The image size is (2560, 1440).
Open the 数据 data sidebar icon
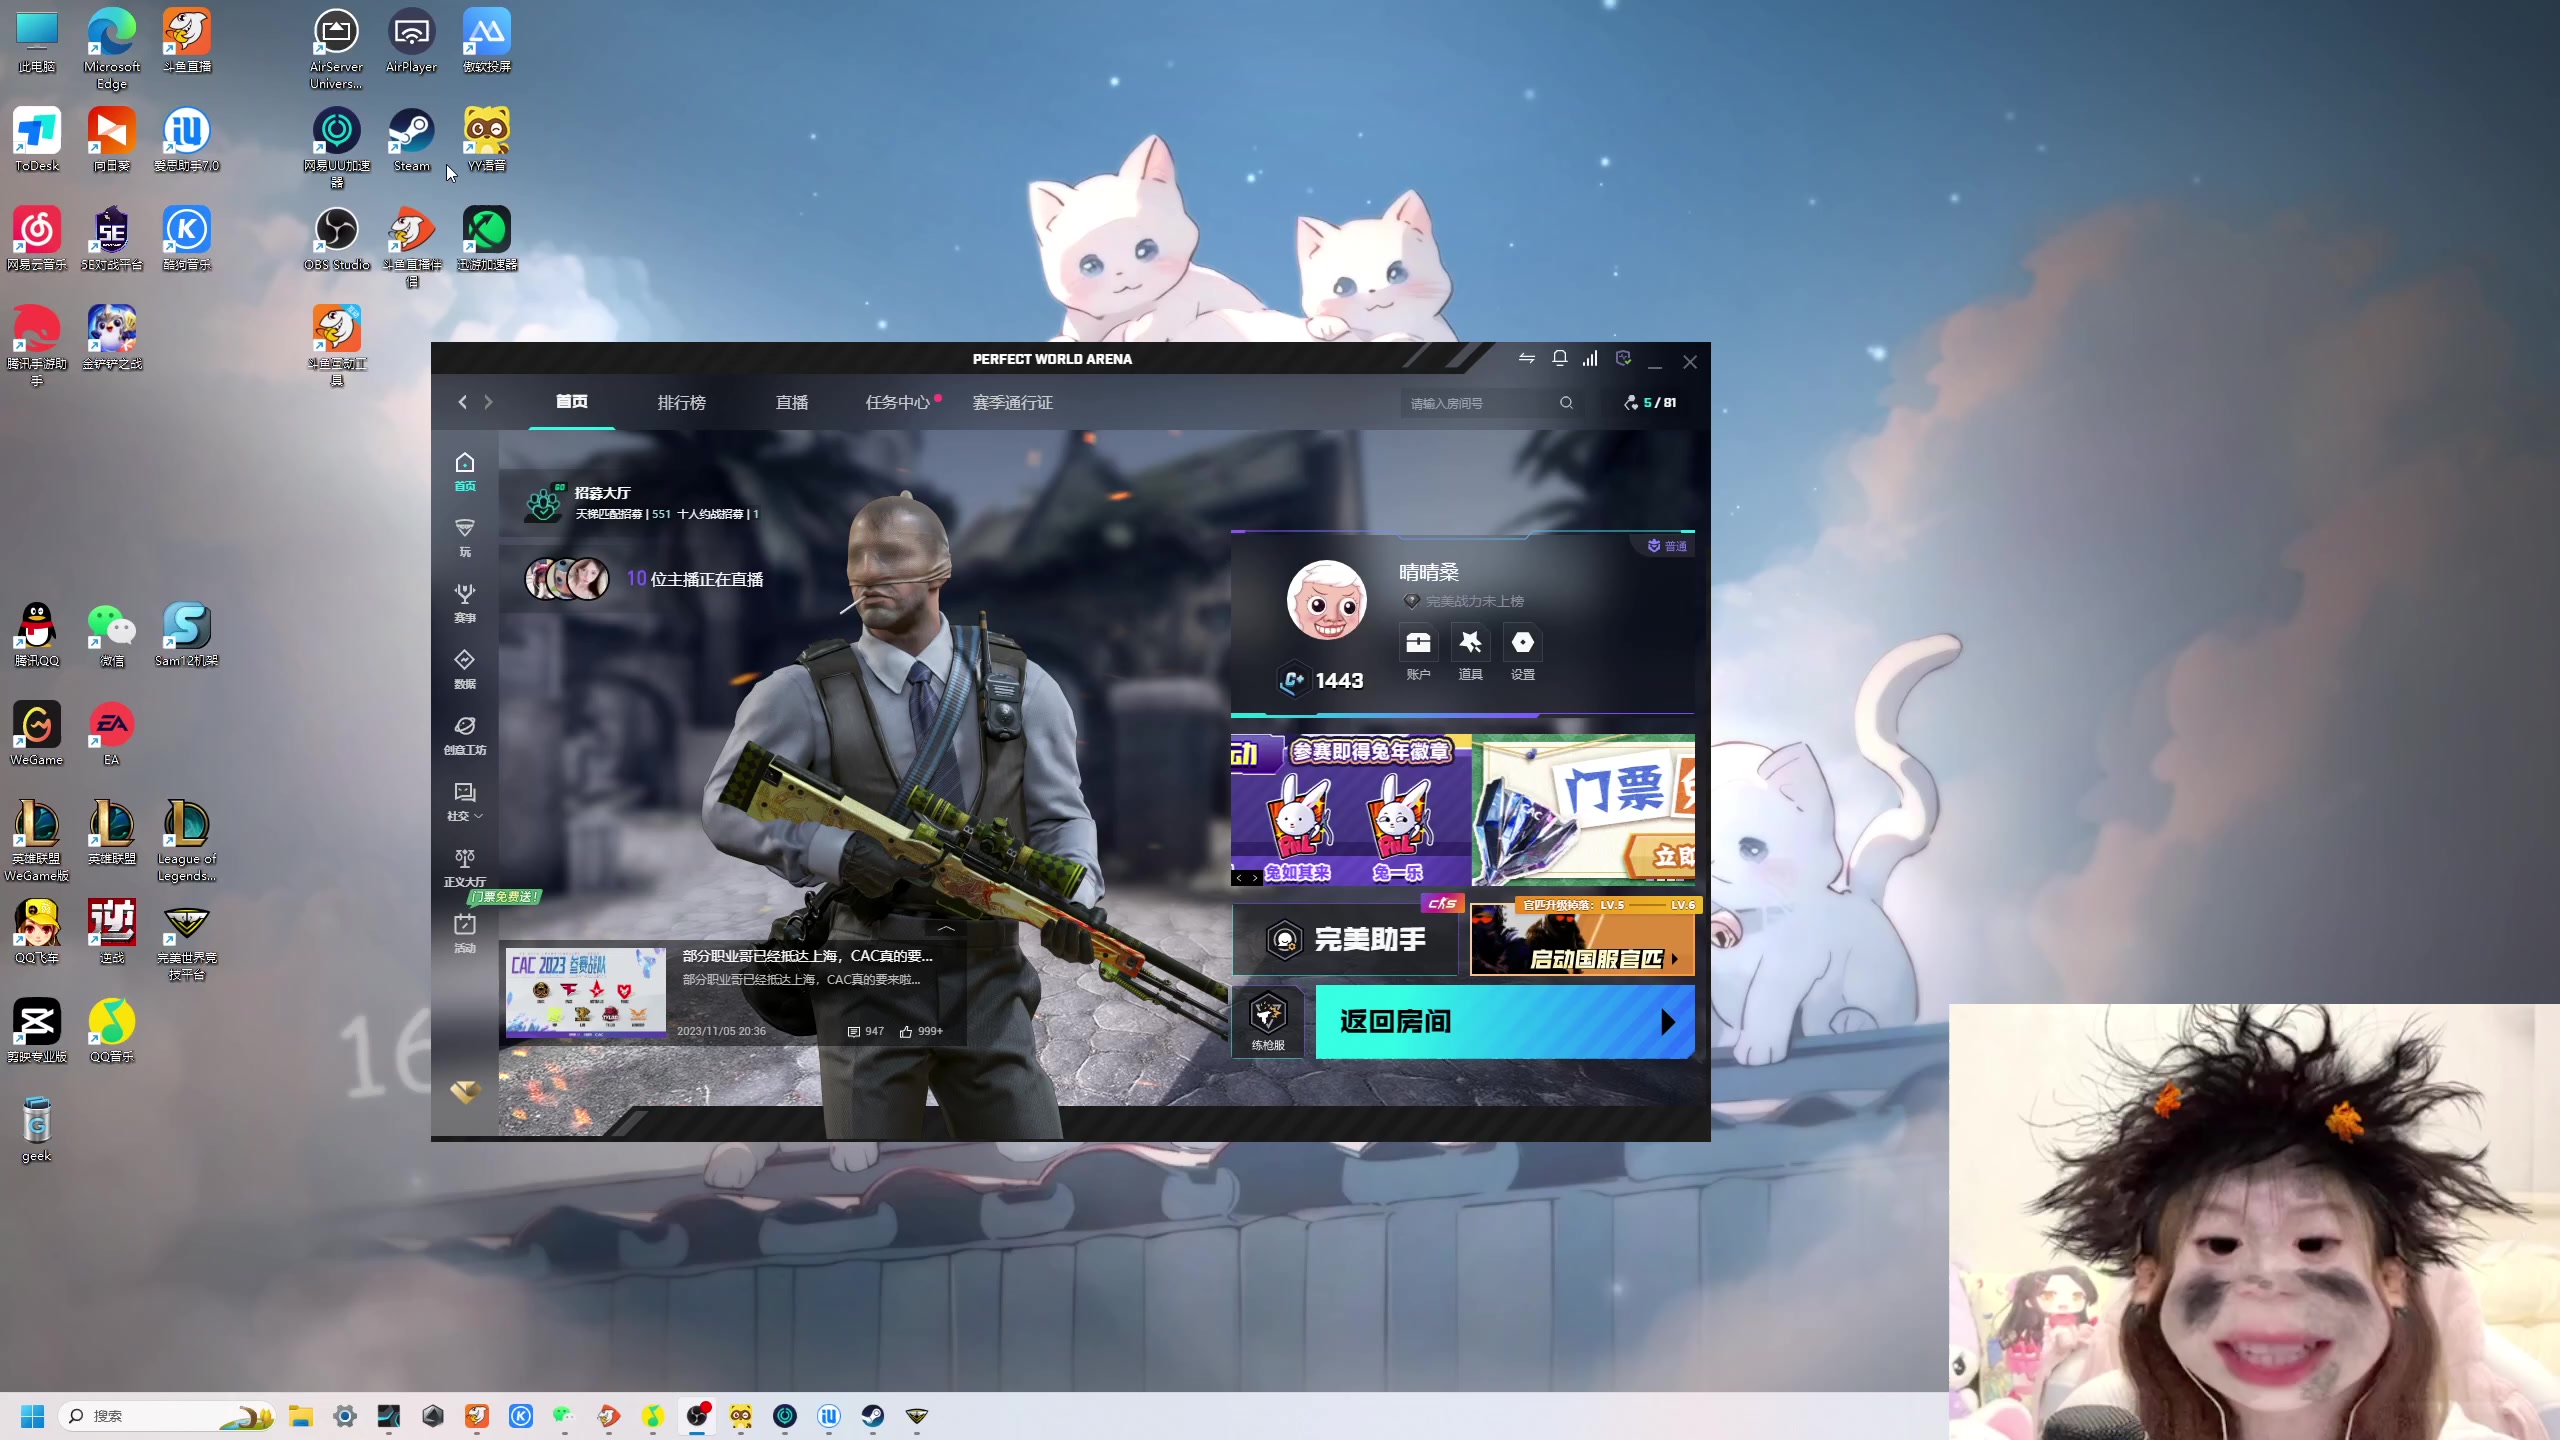464,670
